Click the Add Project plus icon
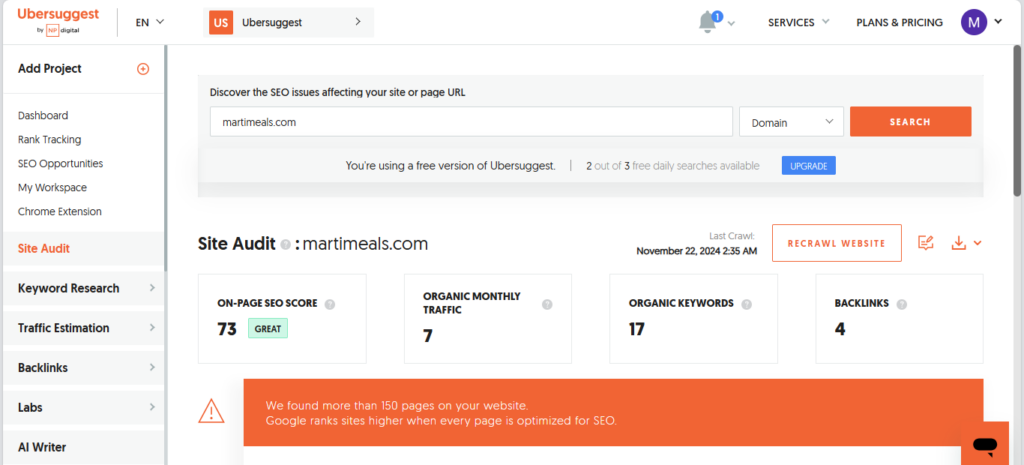Viewport: 1024px width, 465px height. tap(143, 69)
